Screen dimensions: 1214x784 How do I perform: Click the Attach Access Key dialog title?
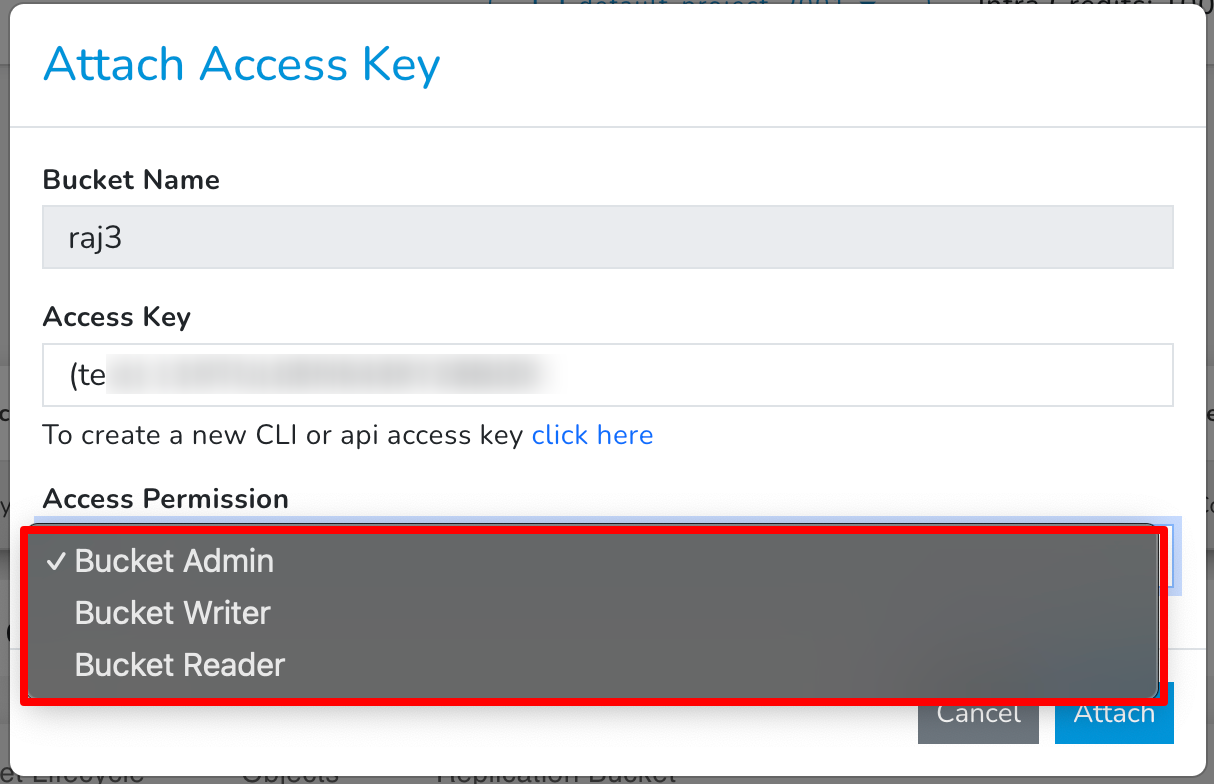240,63
